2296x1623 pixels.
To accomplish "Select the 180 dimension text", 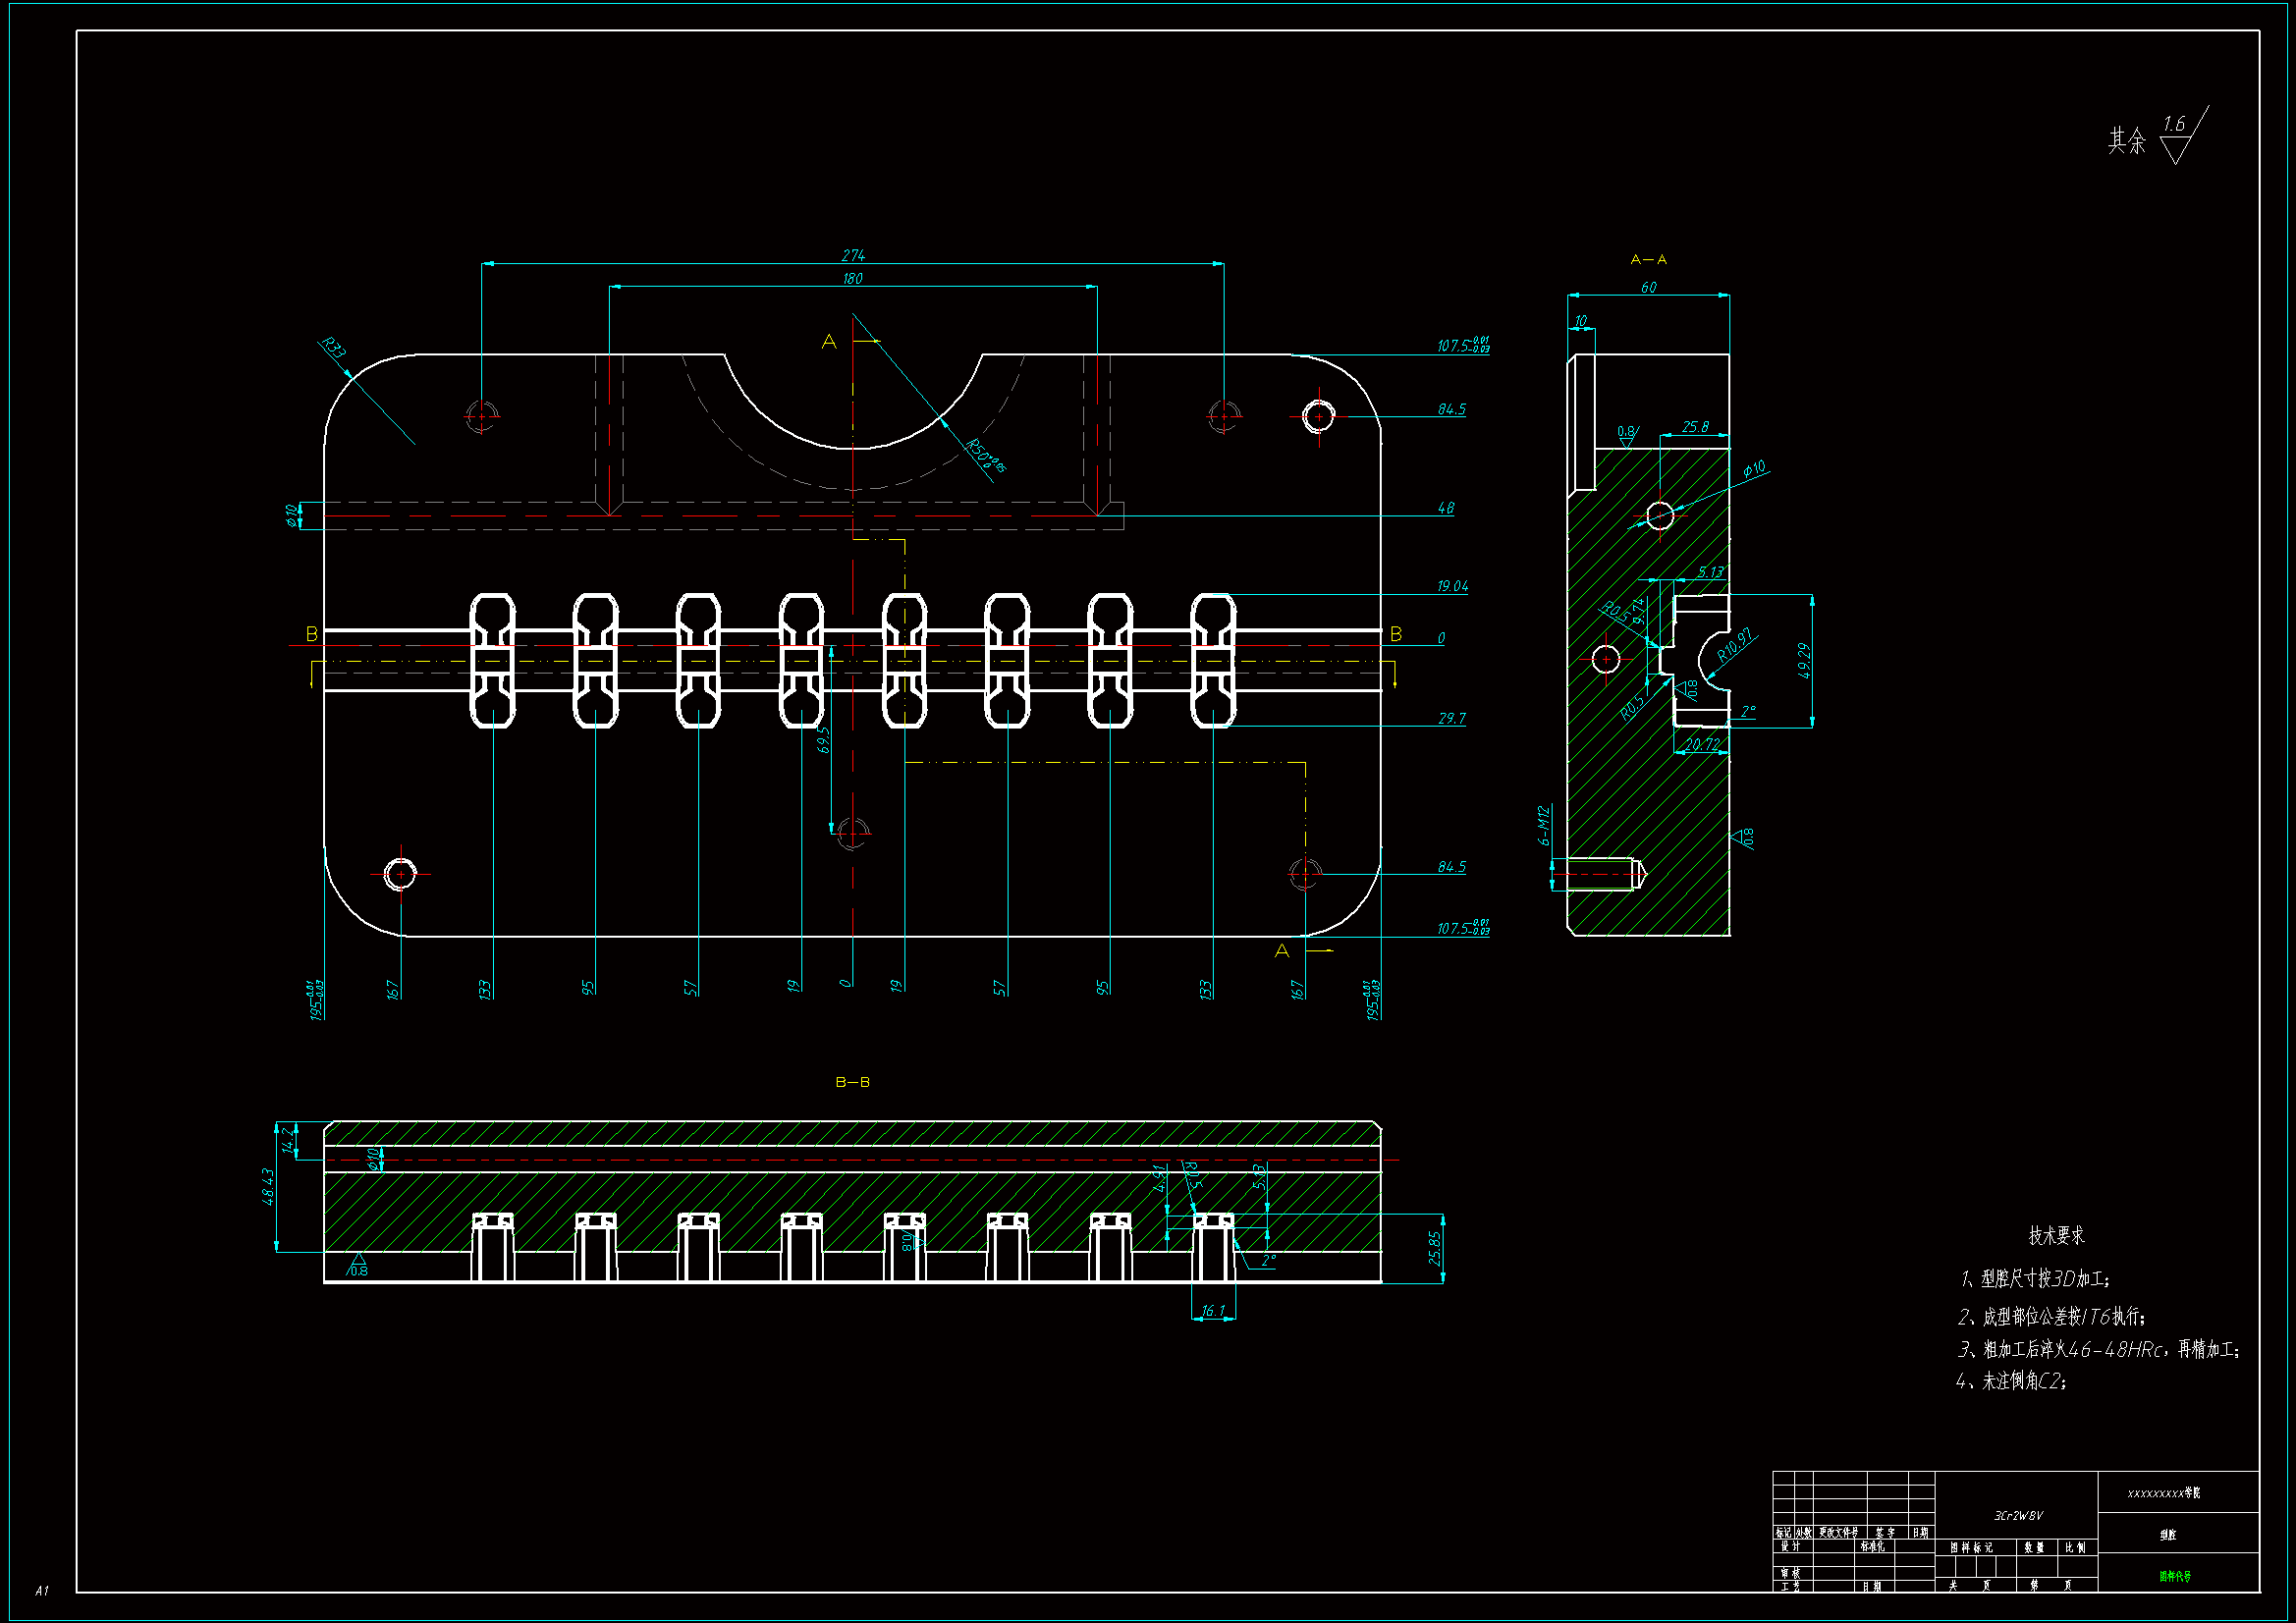I will point(852,278).
